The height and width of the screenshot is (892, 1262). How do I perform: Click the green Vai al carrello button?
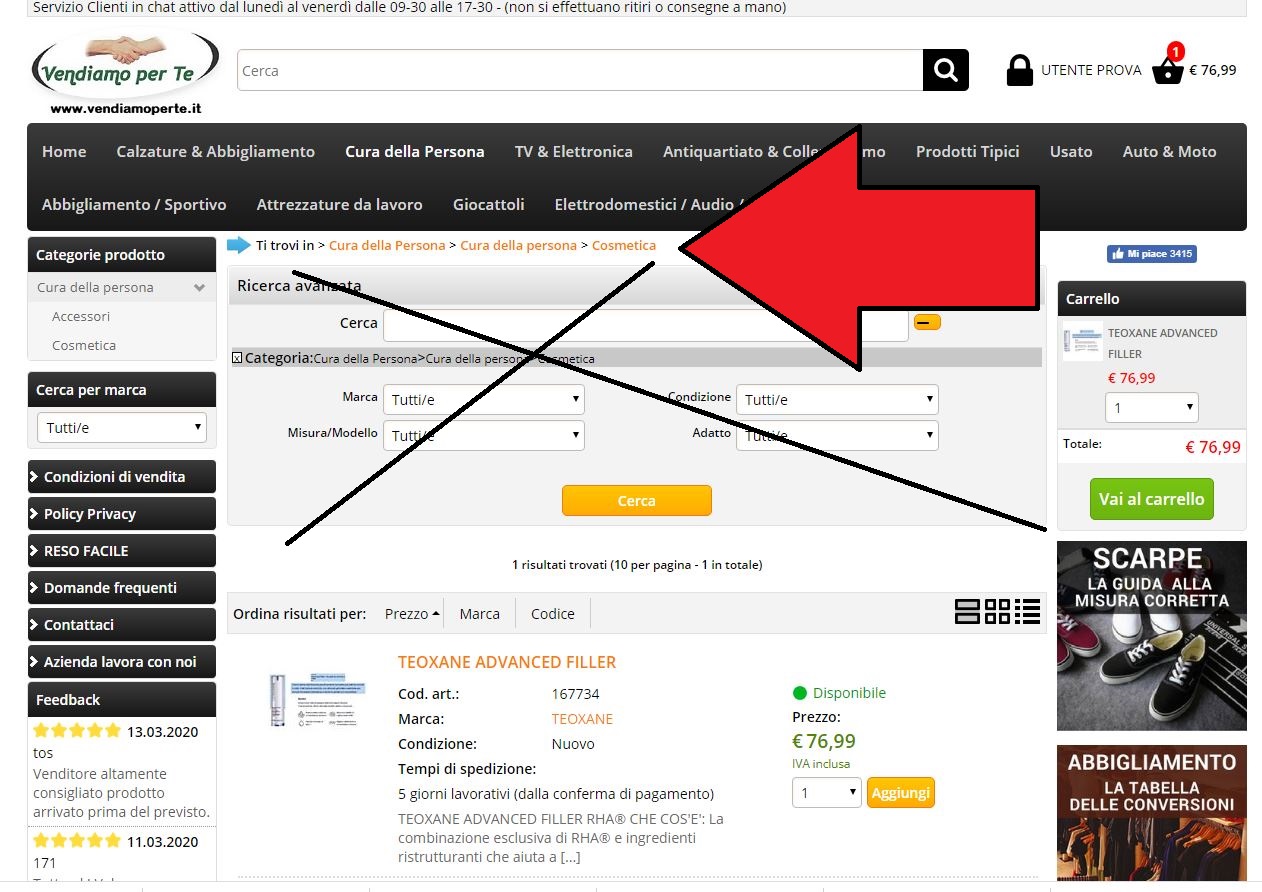point(1151,498)
